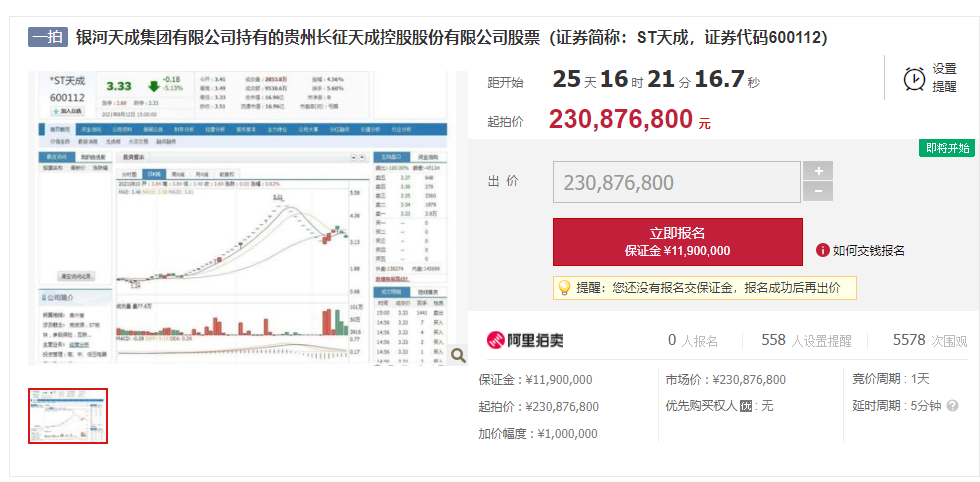
Task: Click the lightbulb reminder icon
Action: 564,288
